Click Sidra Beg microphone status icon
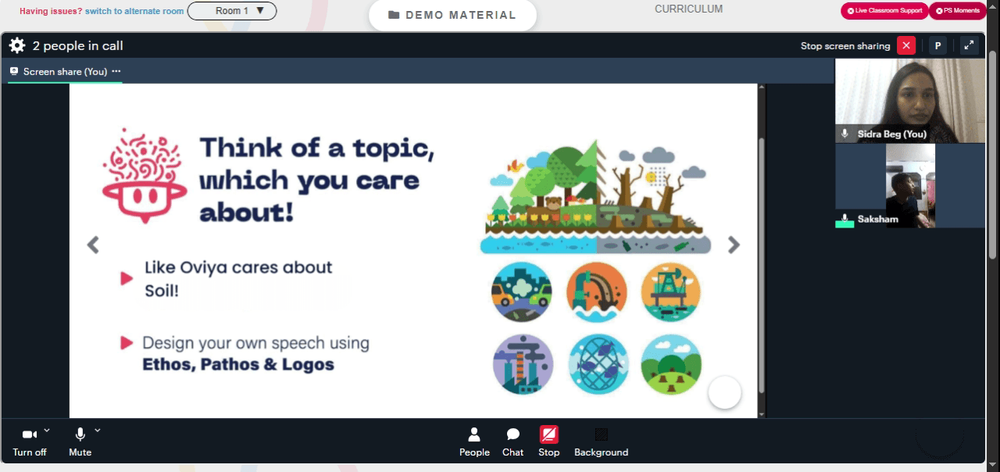The width and height of the screenshot is (1000, 472). point(845,134)
